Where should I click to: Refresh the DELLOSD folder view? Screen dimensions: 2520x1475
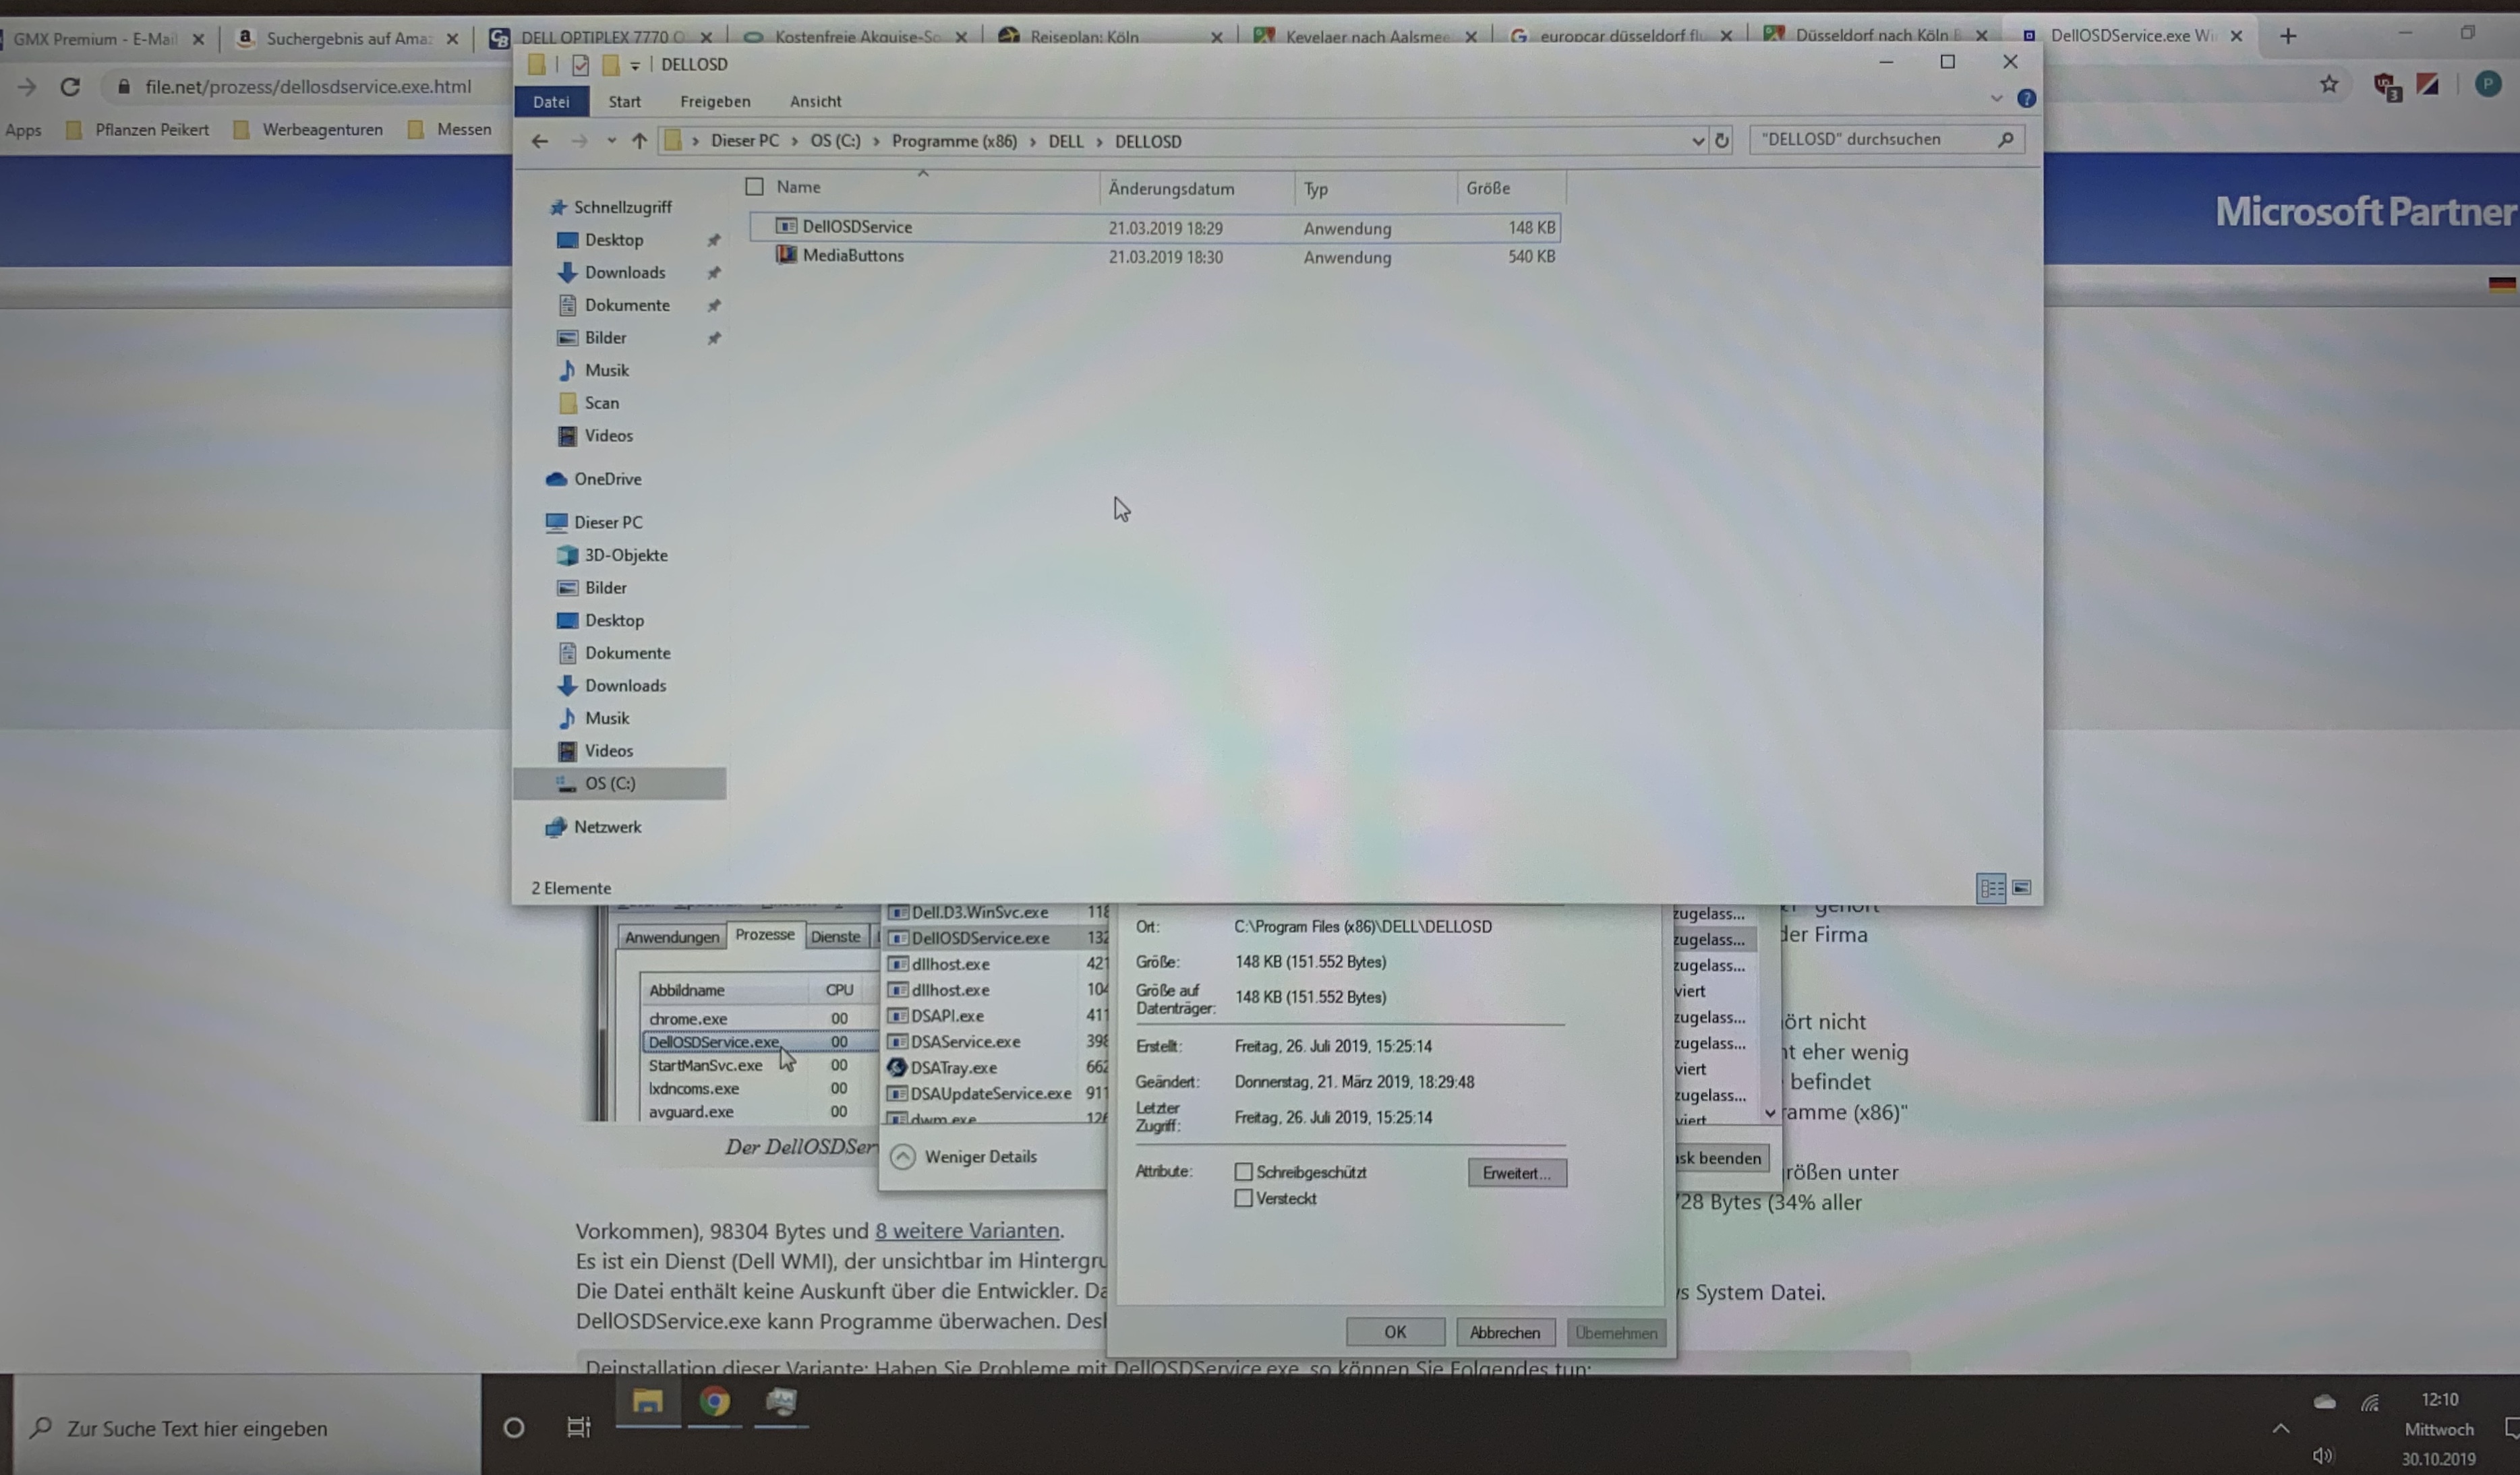coord(1721,141)
